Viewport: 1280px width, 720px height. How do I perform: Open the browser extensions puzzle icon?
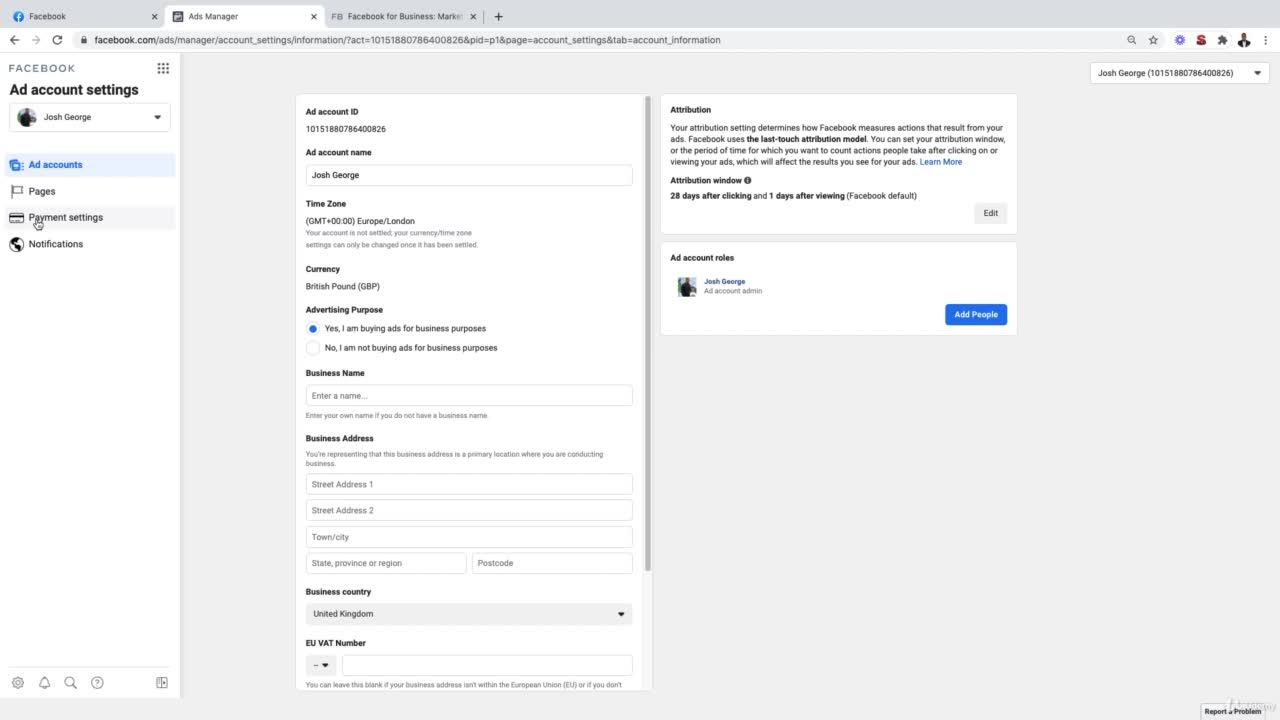point(1222,40)
